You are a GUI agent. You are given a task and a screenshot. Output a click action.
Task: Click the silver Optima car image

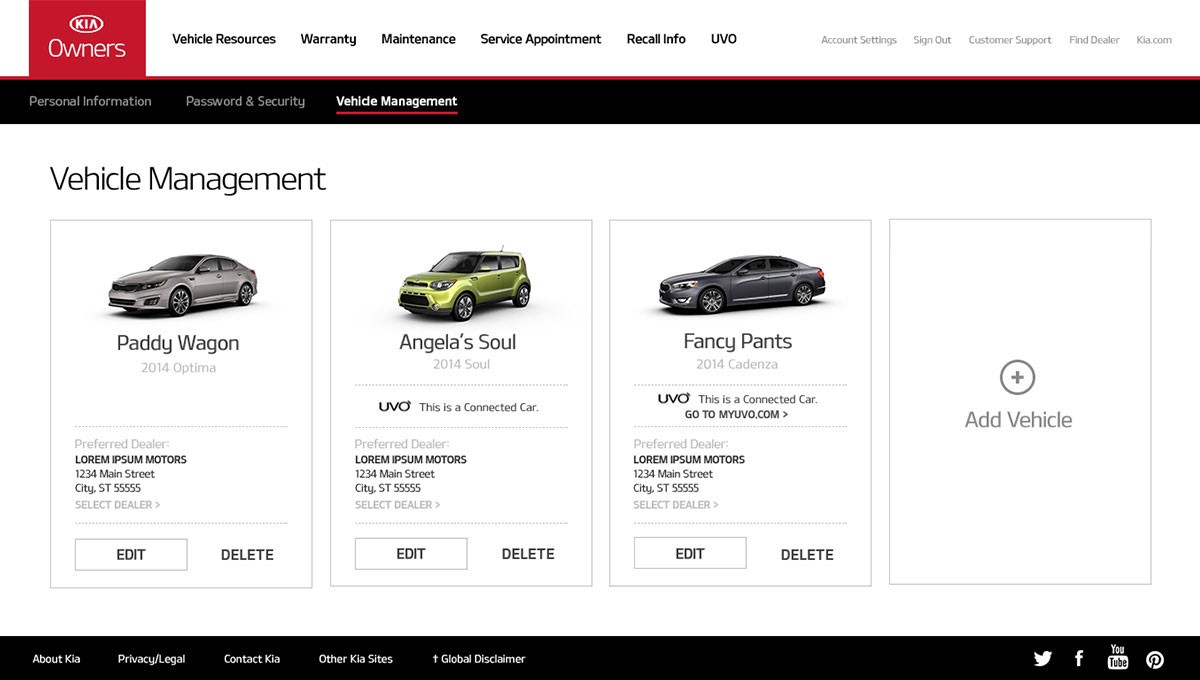181,285
